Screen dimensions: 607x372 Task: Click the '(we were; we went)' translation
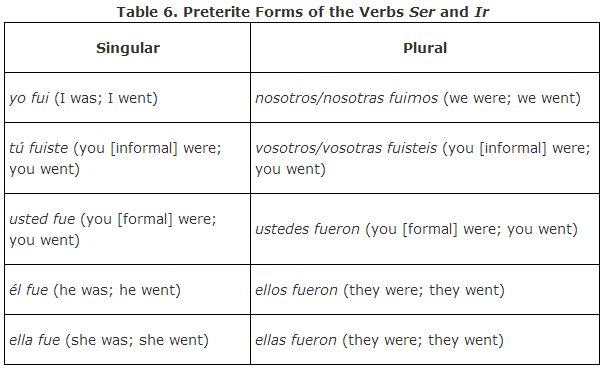tap(512, 98)
